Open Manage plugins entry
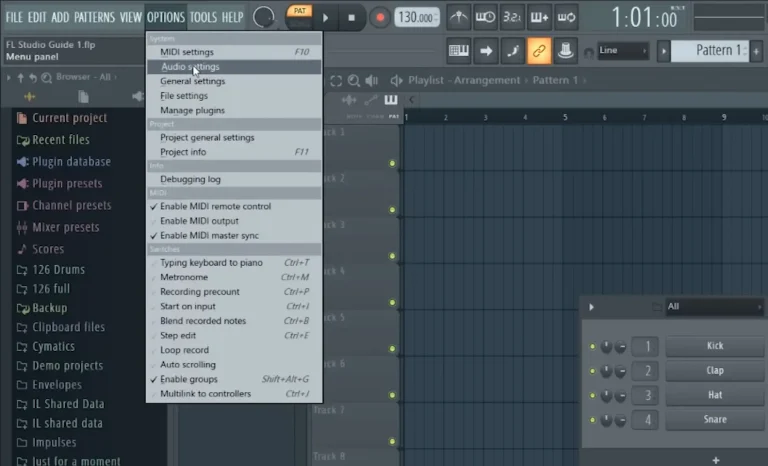 click(234, 110)
